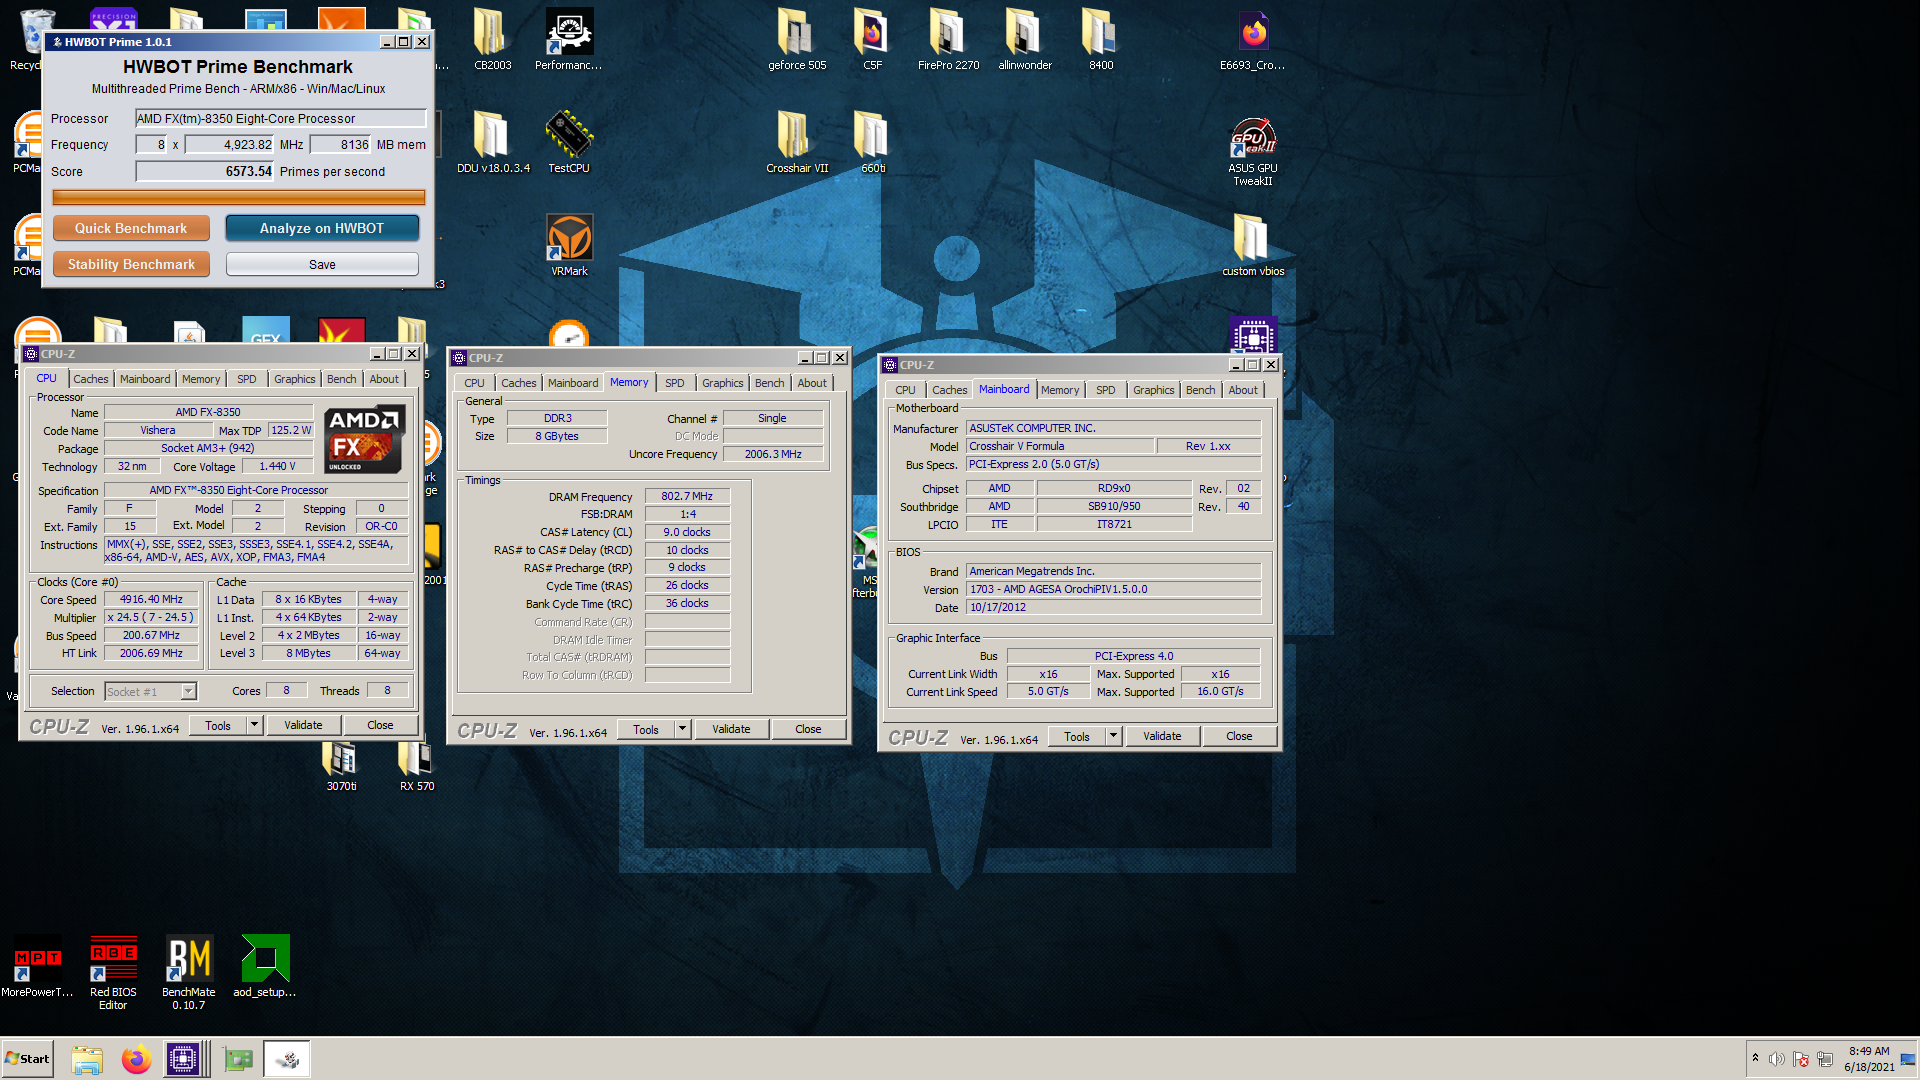
Task: Expand Tools dropdown arrow in CPU window
Action: [254, 725]
